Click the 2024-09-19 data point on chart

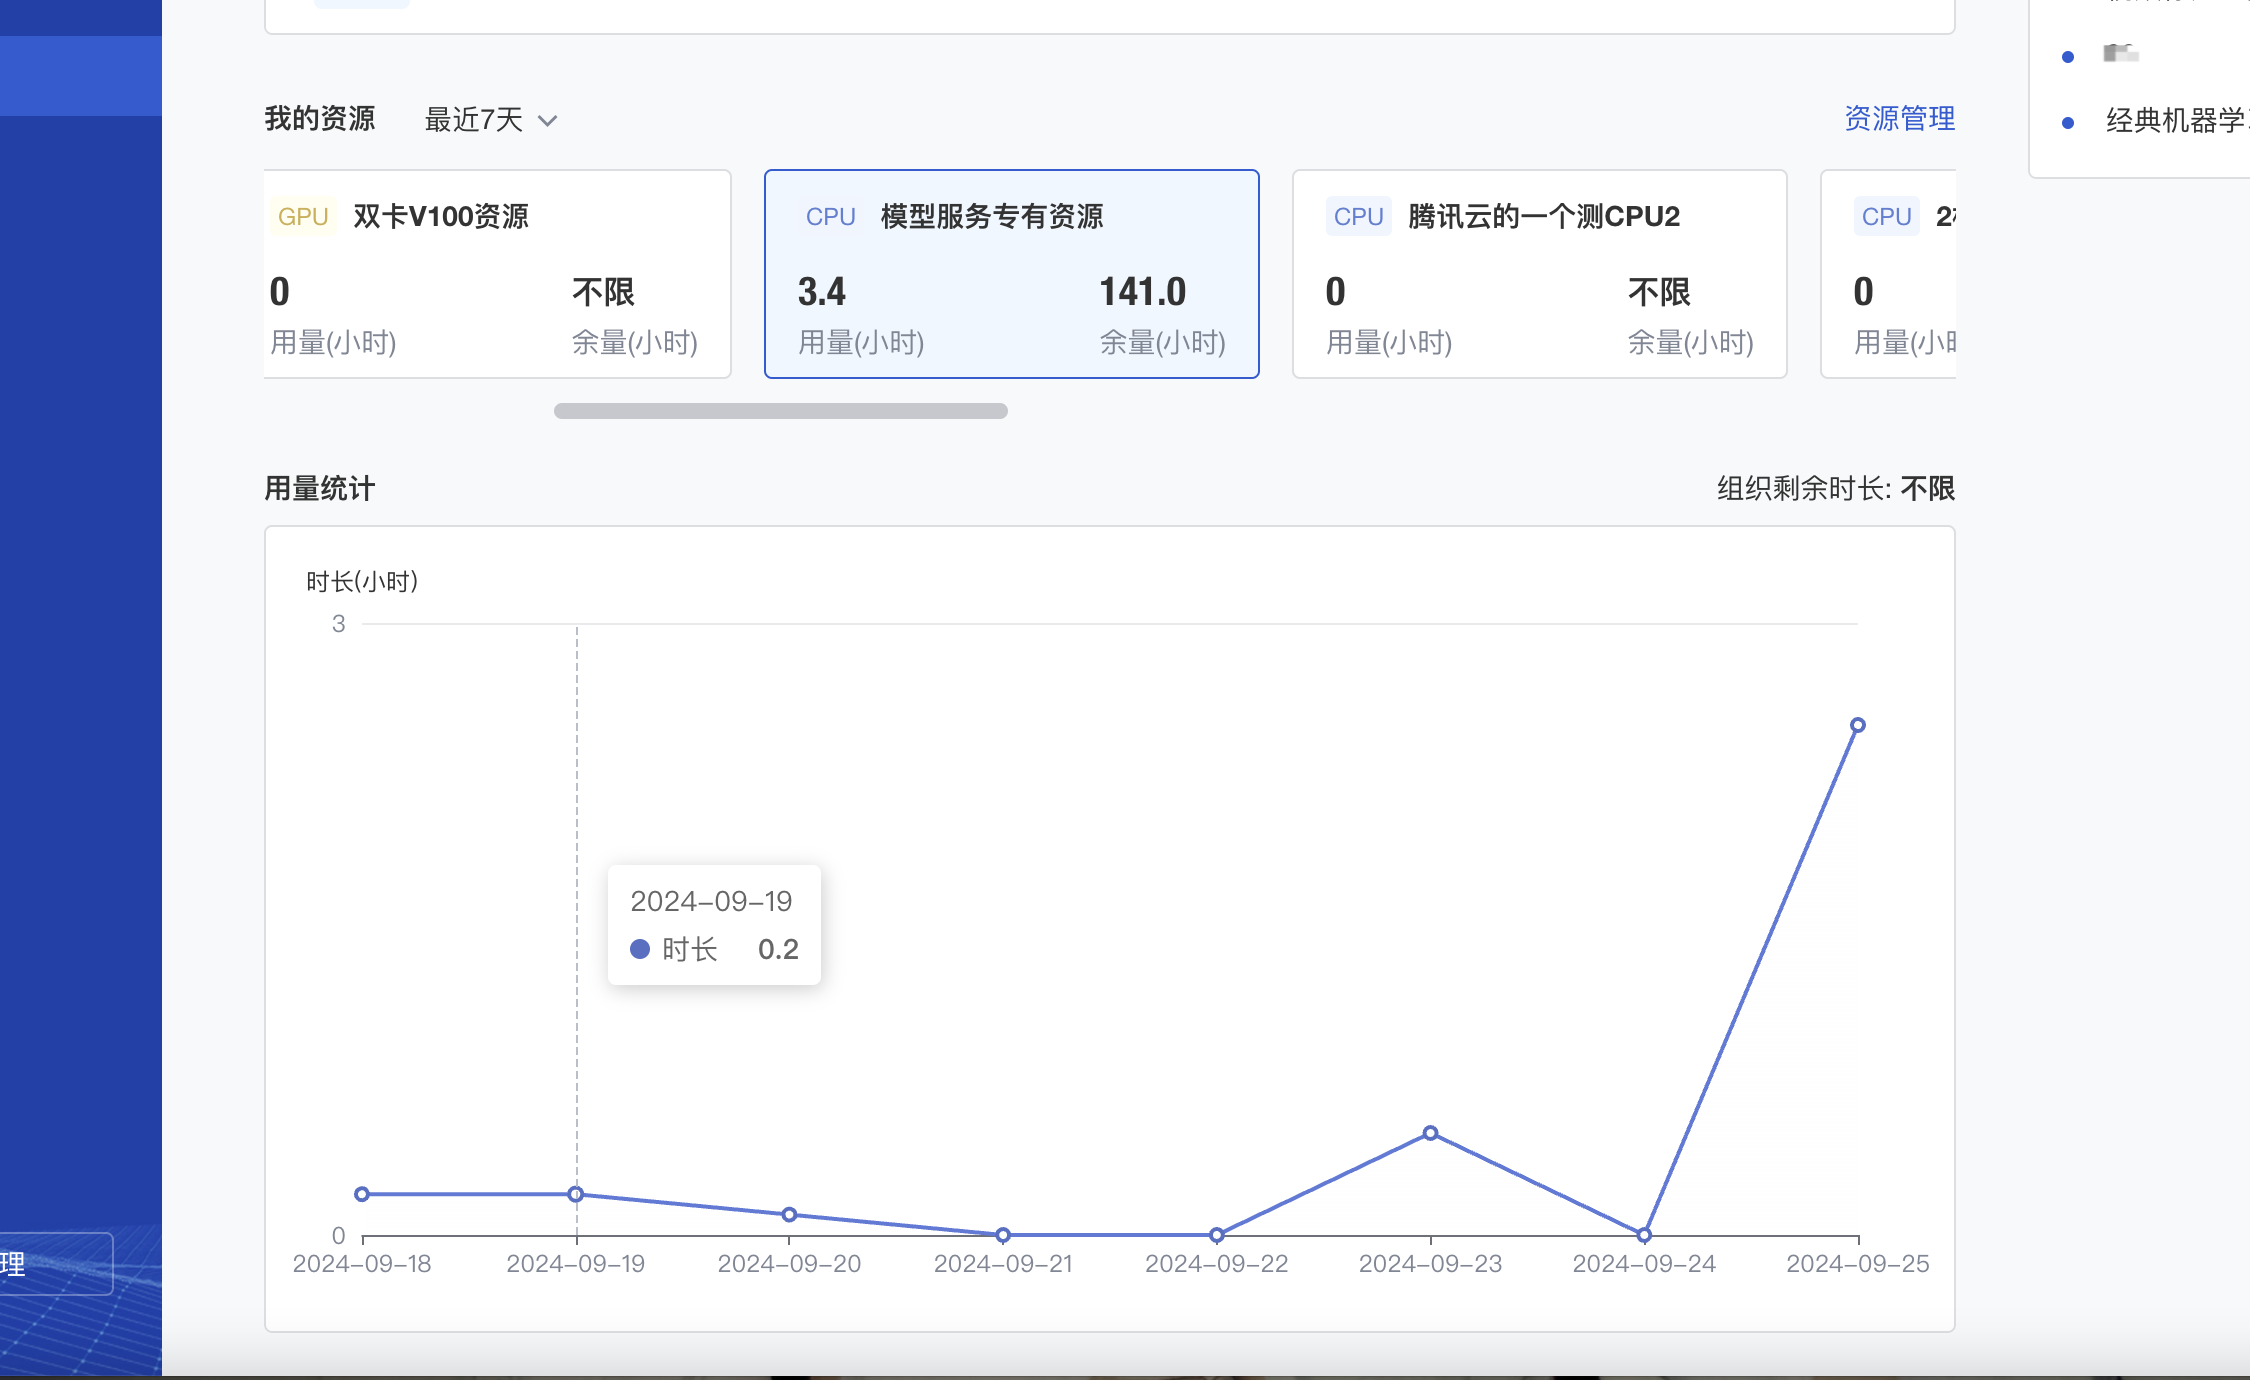576,1194
